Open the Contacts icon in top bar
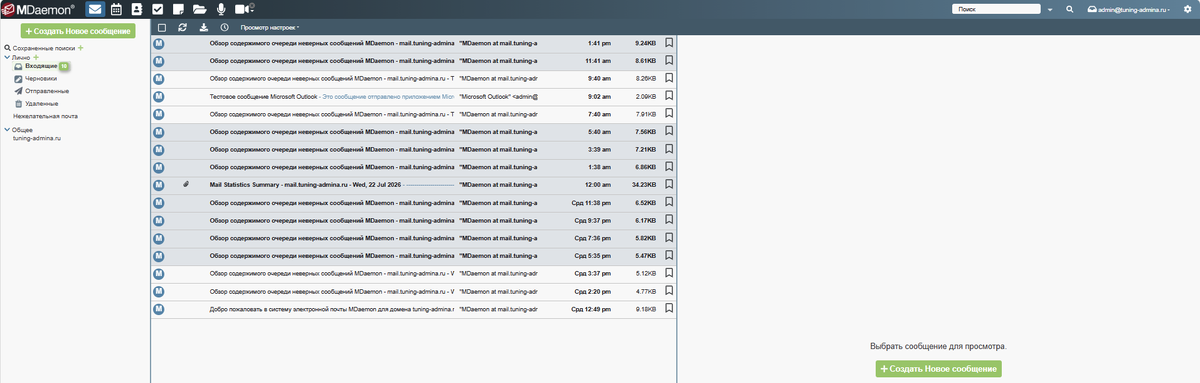Image resolution: width=1200 pixels, height=383 pixels. 137,9
